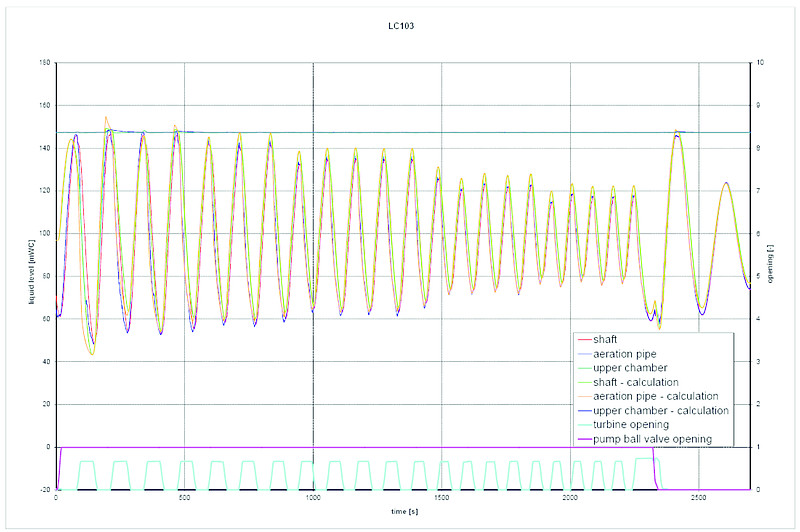This screenshot has height=532, width=800.
Task: Click the 160 tick label on left axis
Action: click(44, 62)
